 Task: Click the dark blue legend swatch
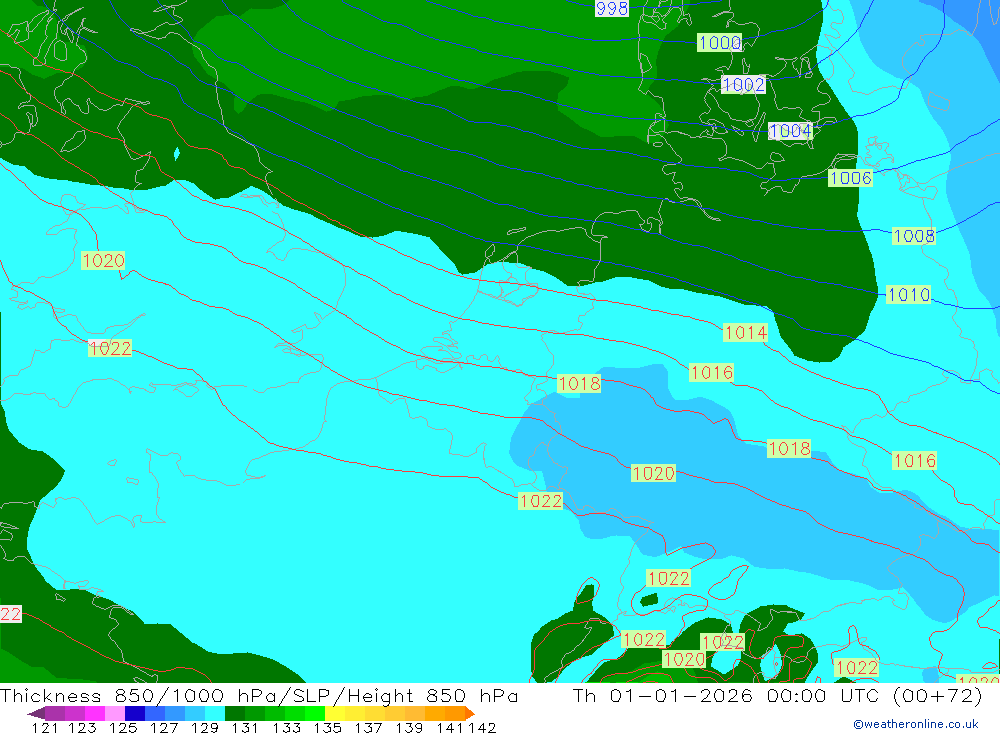pos(135,713)
